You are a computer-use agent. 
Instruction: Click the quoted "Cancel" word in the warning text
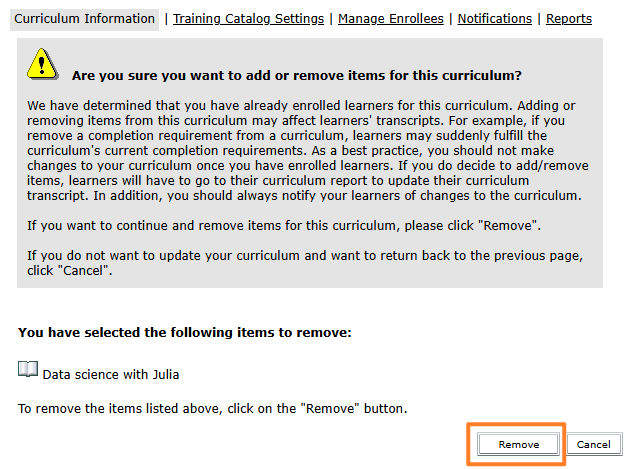[x=84, y=271]
